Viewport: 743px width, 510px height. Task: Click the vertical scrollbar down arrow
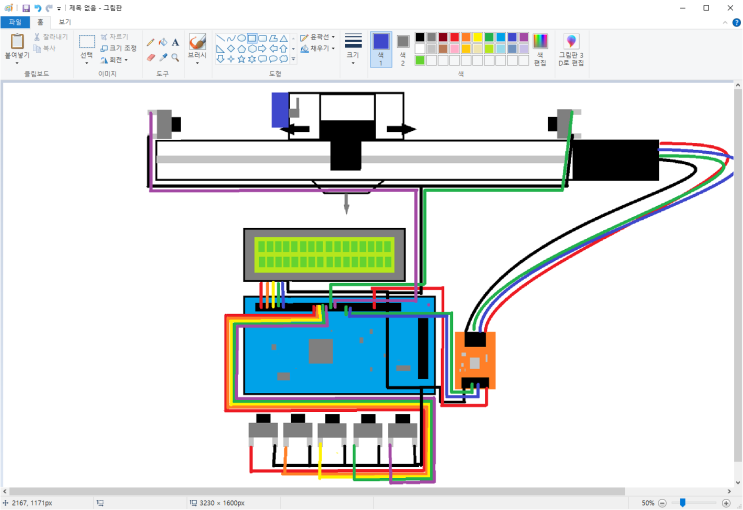coord(738,483)
